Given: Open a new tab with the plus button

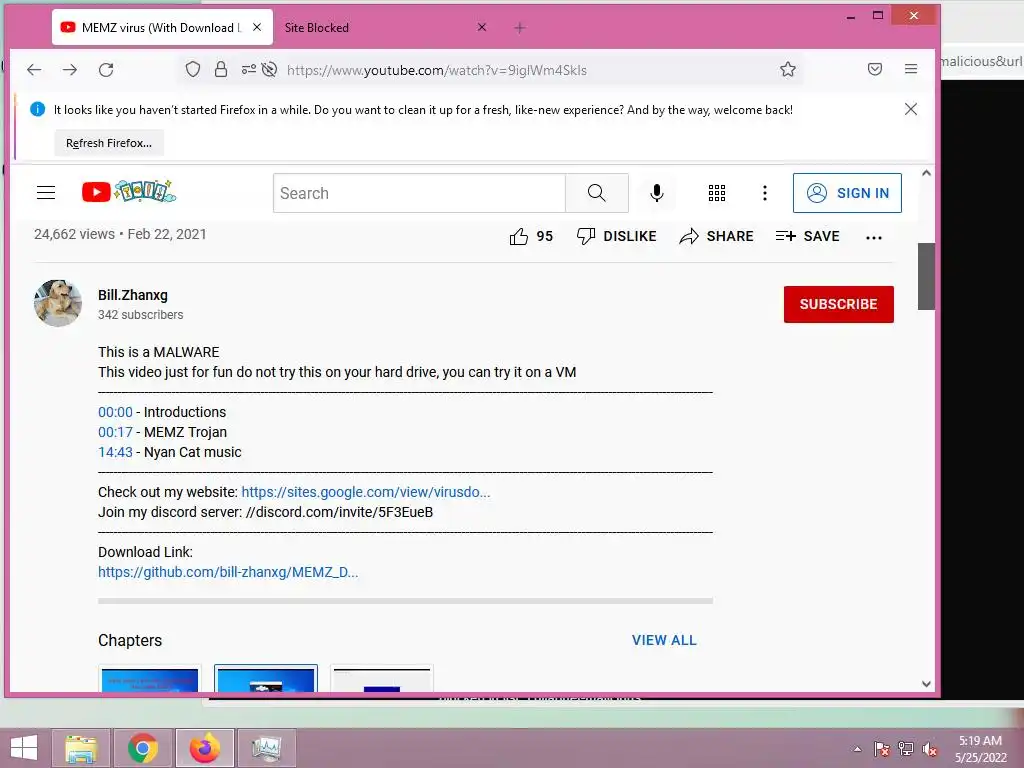Looking at the screenshot, I should [x=520, y=27].
